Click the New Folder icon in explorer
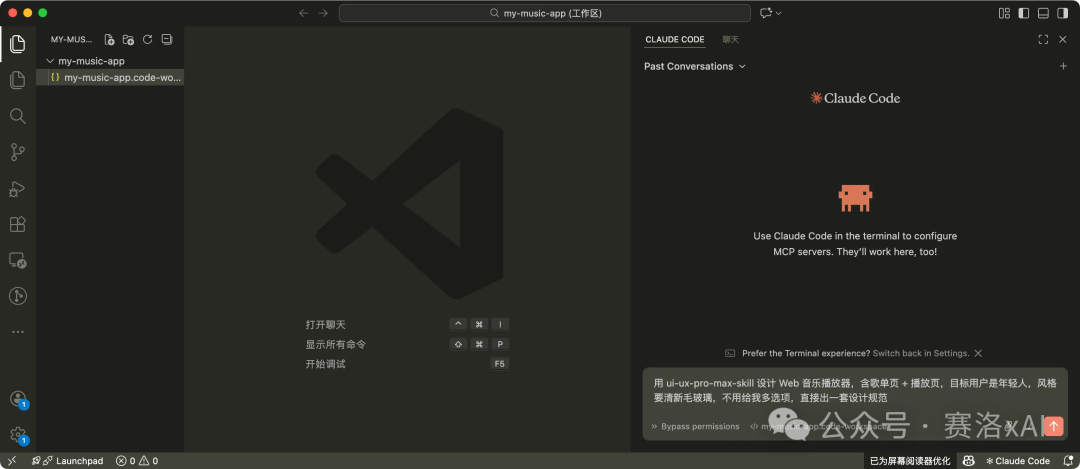Image resolution: width=1080 pixels, height=469 pixels. coord(128,40)
